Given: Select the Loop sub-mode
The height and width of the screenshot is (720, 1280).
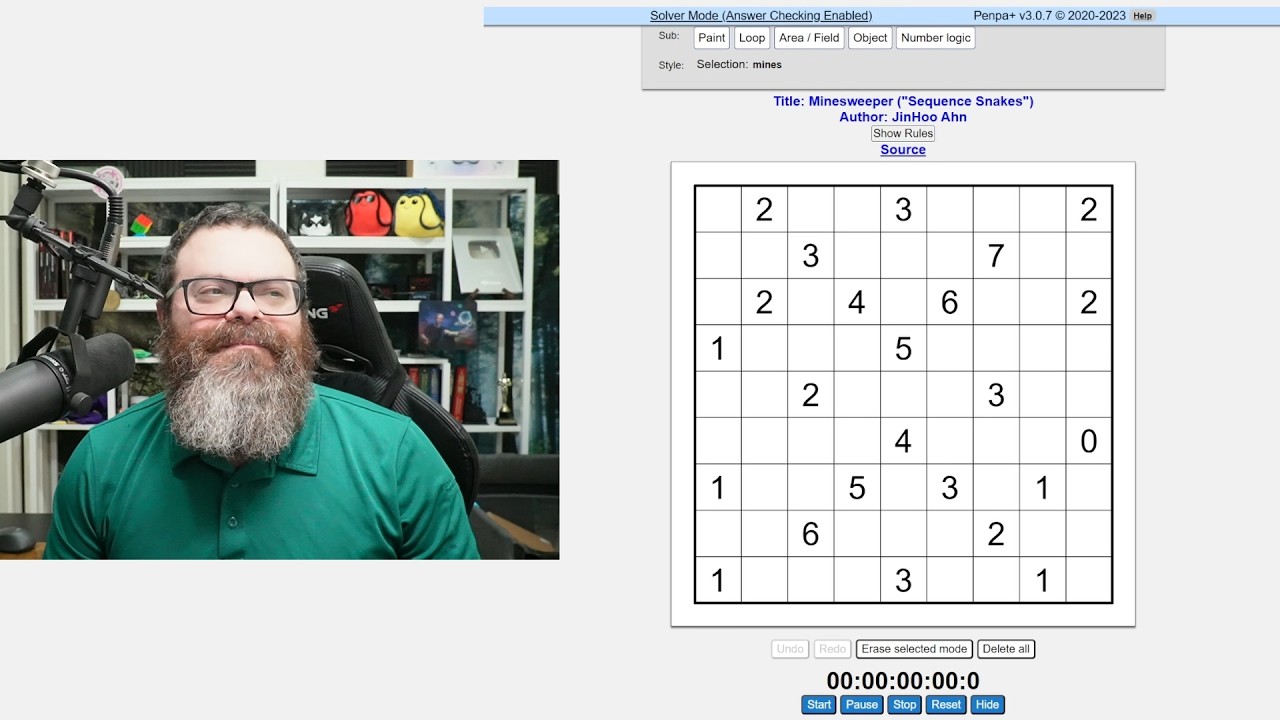Looking at the screenshot, I should [752, 38].
